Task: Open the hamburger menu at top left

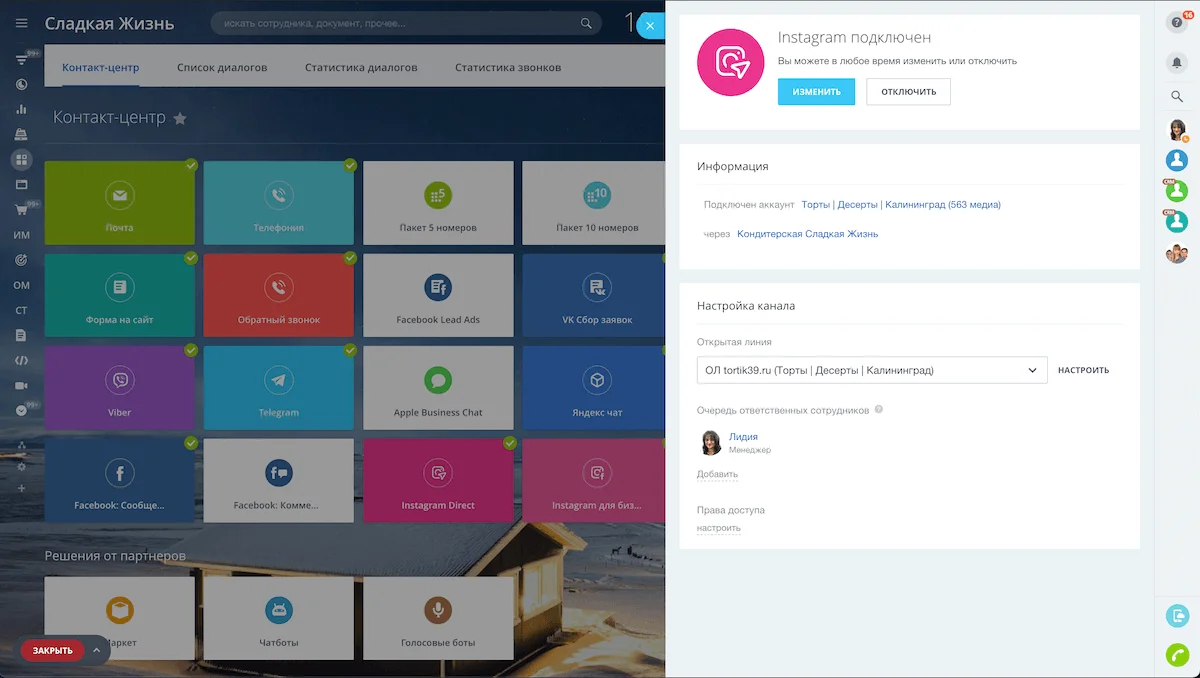Action: (x=21, y=23)
